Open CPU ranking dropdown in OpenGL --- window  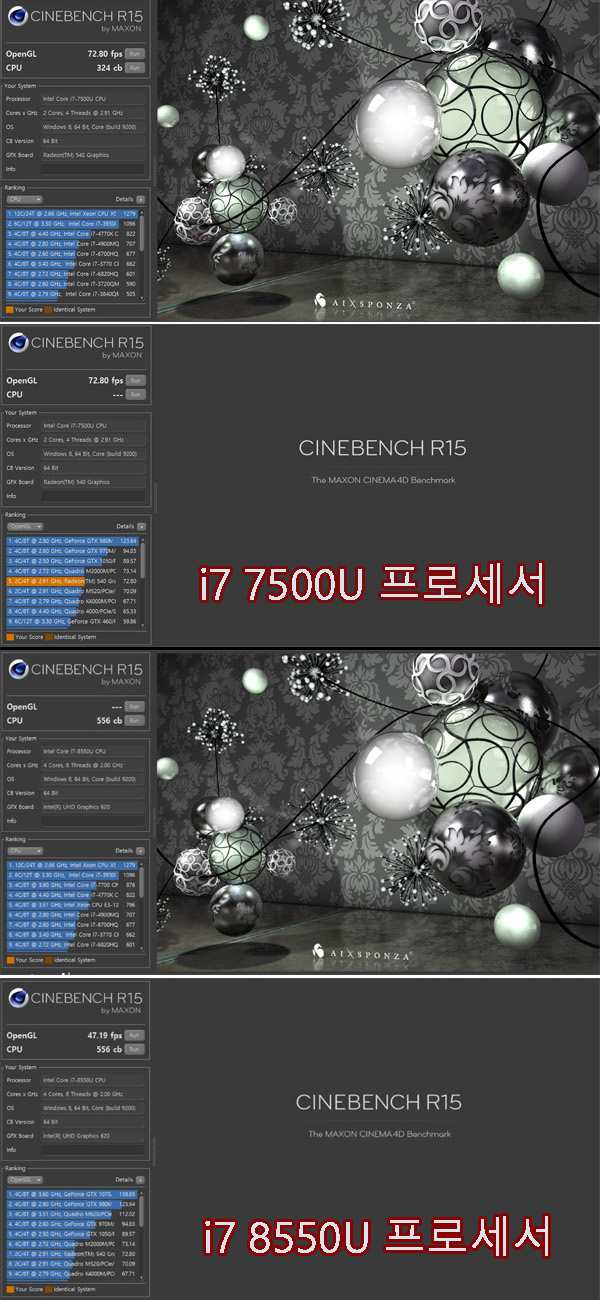pos(26,851)
